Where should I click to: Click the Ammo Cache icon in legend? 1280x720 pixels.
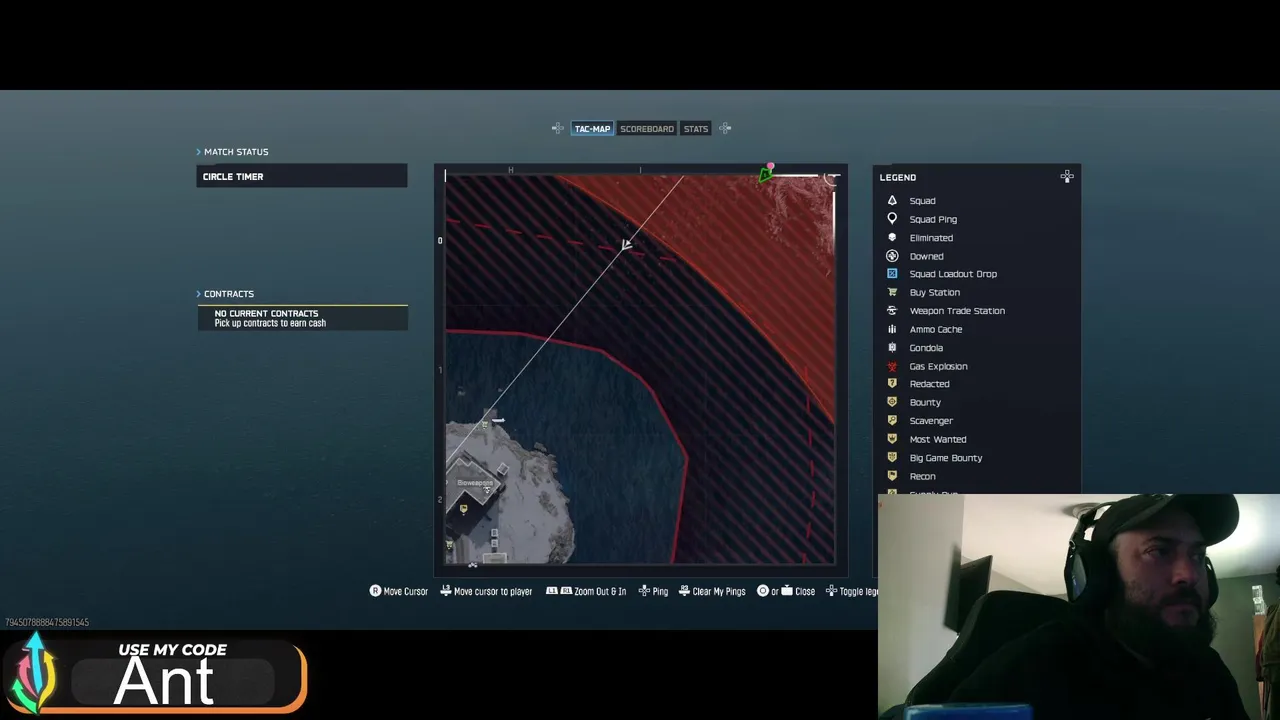[892, 329]
